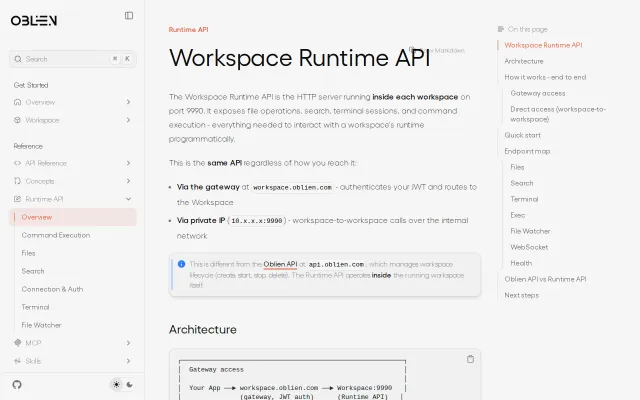This screenshot has width=640, height=400.
Task: Open the Search page in sidebar
Action: point(33,271)
